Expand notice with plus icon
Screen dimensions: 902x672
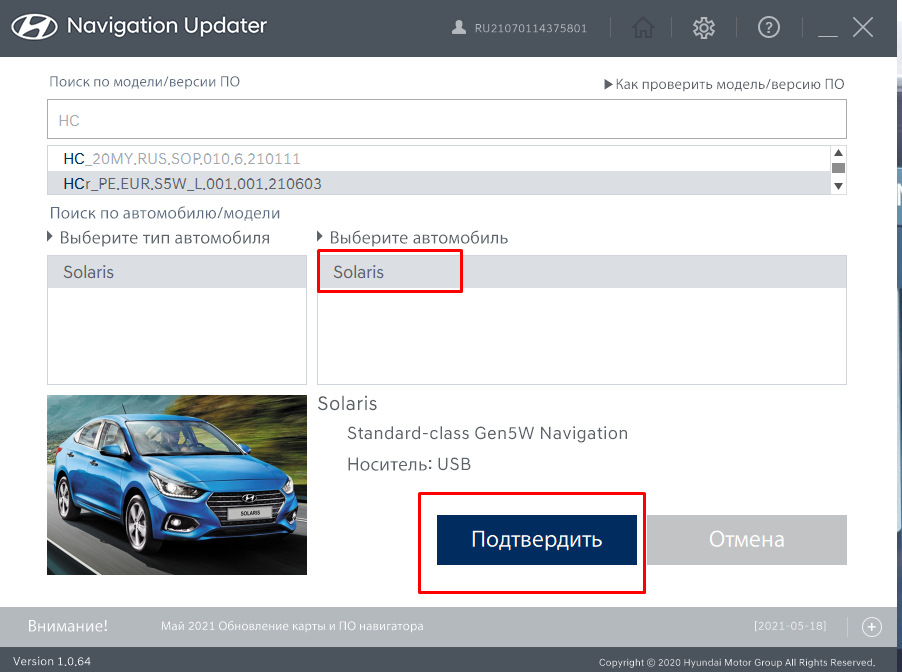pyautogui.click(x=872, y=627)
